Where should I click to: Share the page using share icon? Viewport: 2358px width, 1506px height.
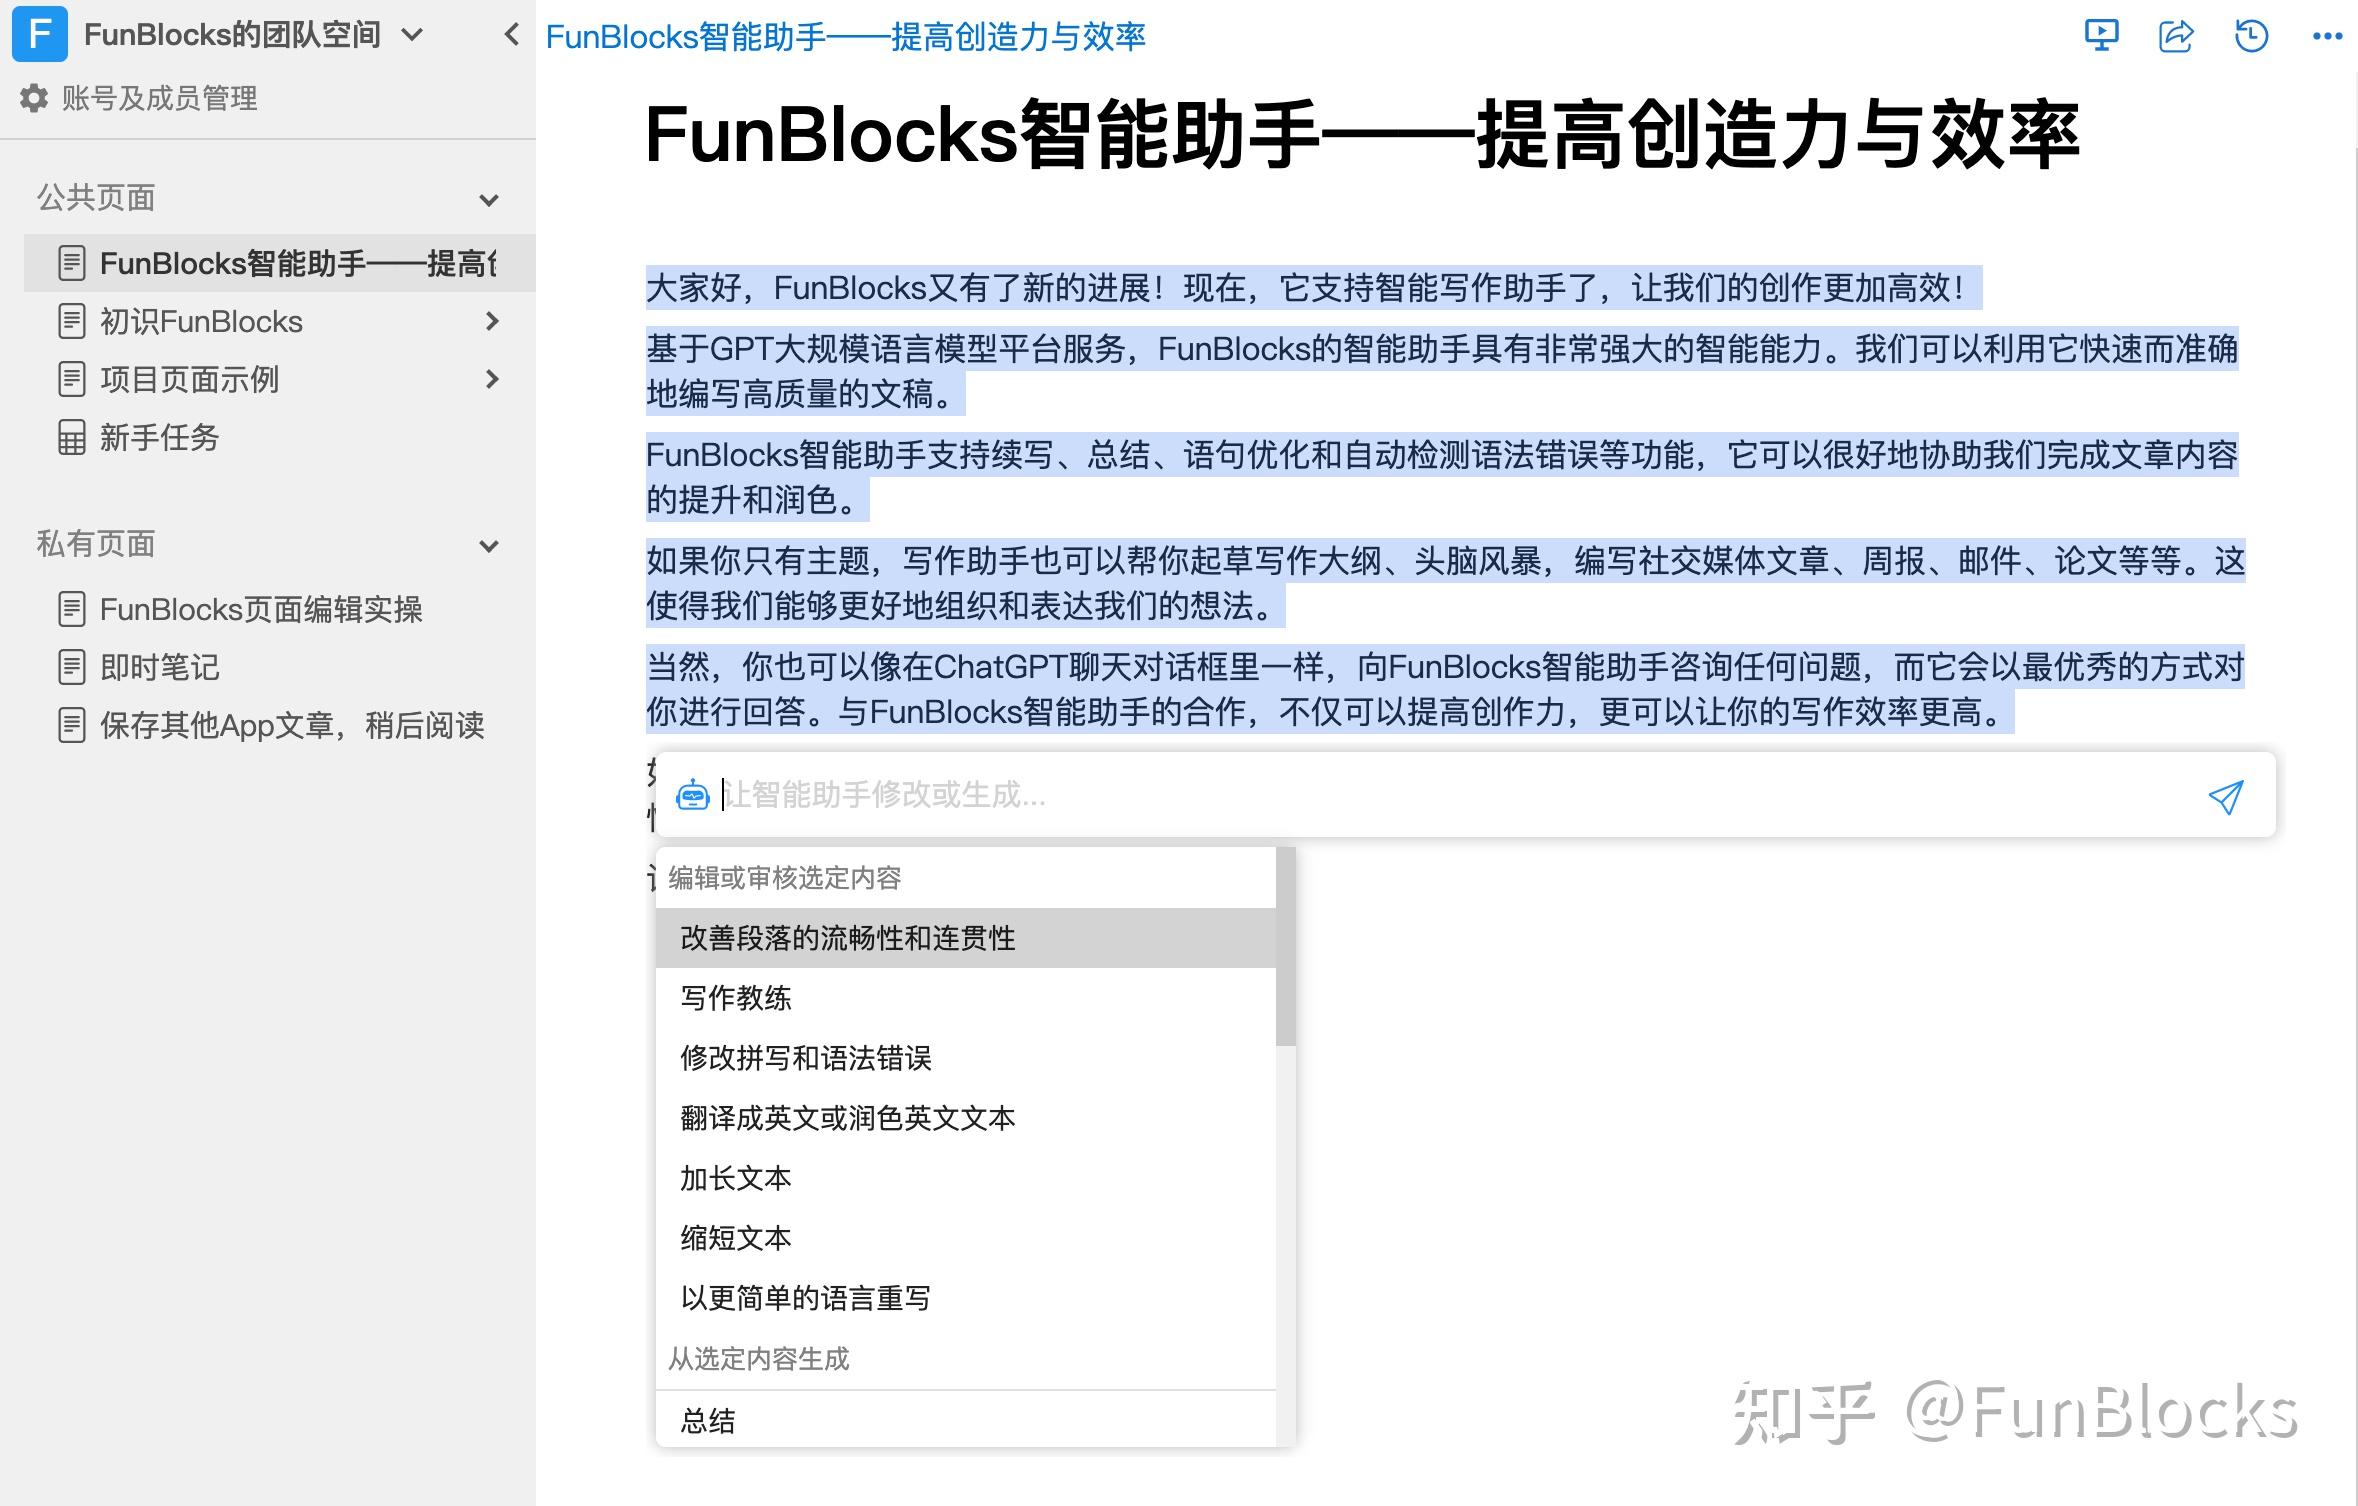coord(2176,35)
